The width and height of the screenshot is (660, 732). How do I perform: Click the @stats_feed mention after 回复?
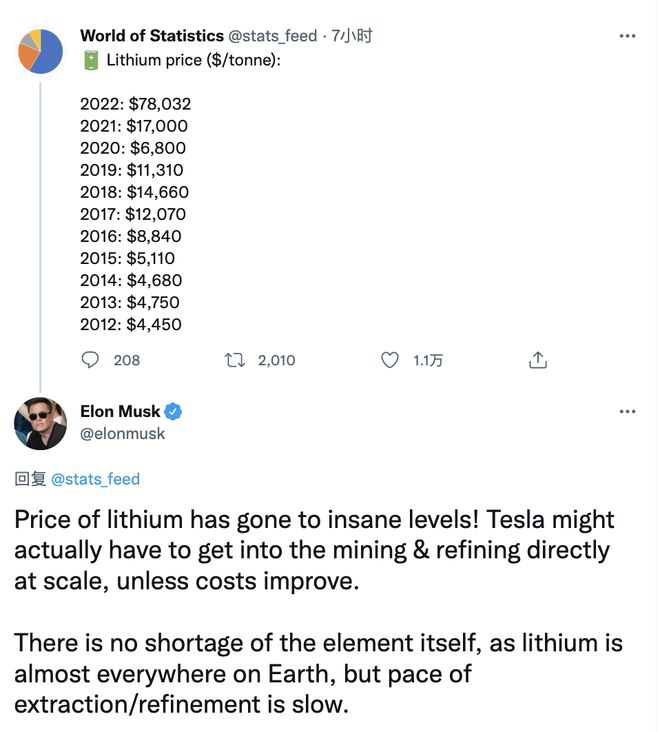[x=95, y=479]
